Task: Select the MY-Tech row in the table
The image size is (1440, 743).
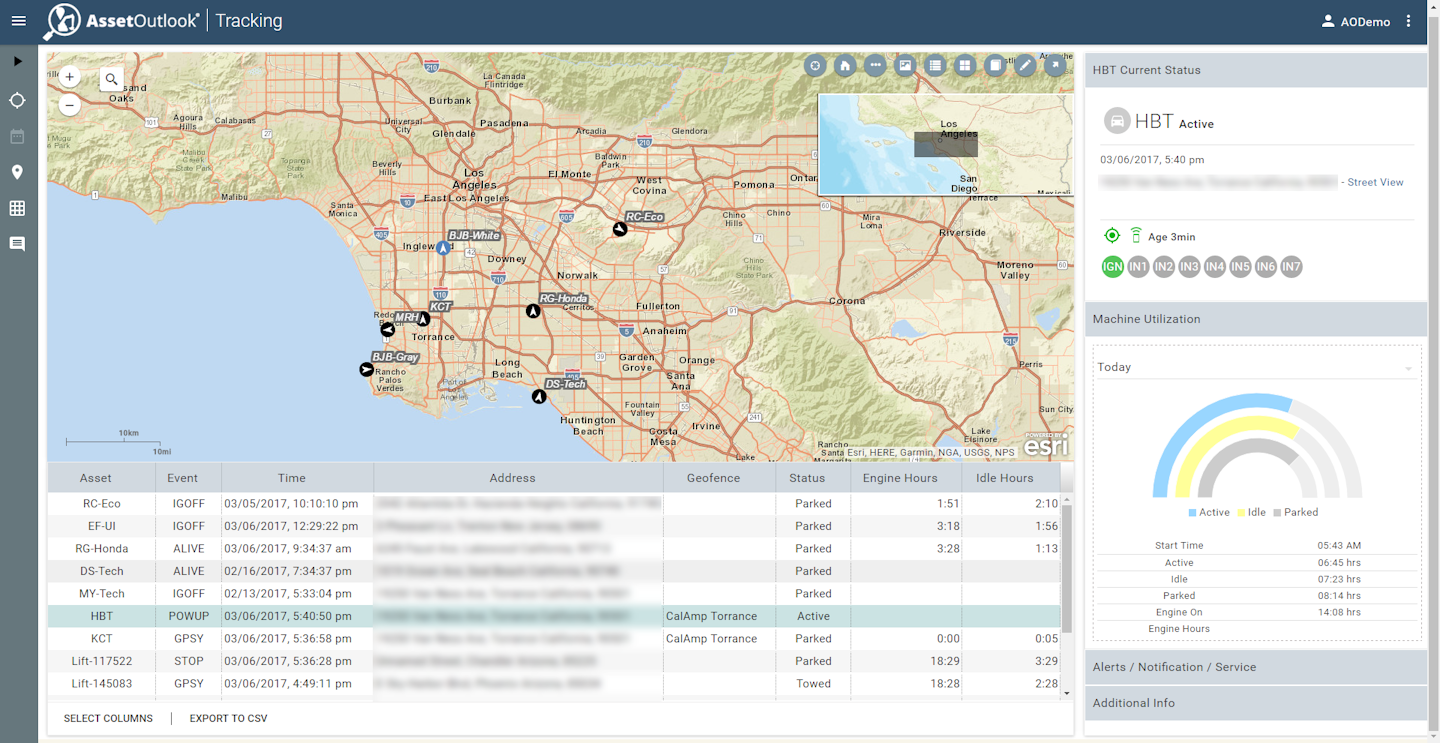Action: click(x=554, y=594)
